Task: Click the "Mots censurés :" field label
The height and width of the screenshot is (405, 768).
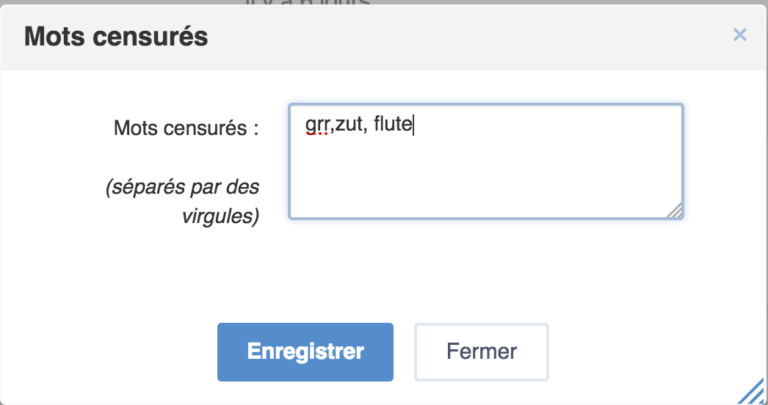Action: pyautogui.click(x=186, y=128)
